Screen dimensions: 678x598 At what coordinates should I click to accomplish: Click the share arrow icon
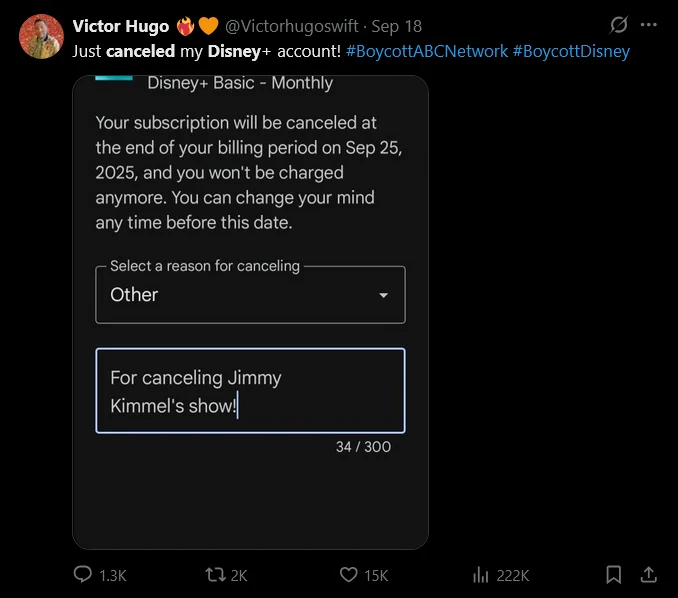tap(648, 575)
